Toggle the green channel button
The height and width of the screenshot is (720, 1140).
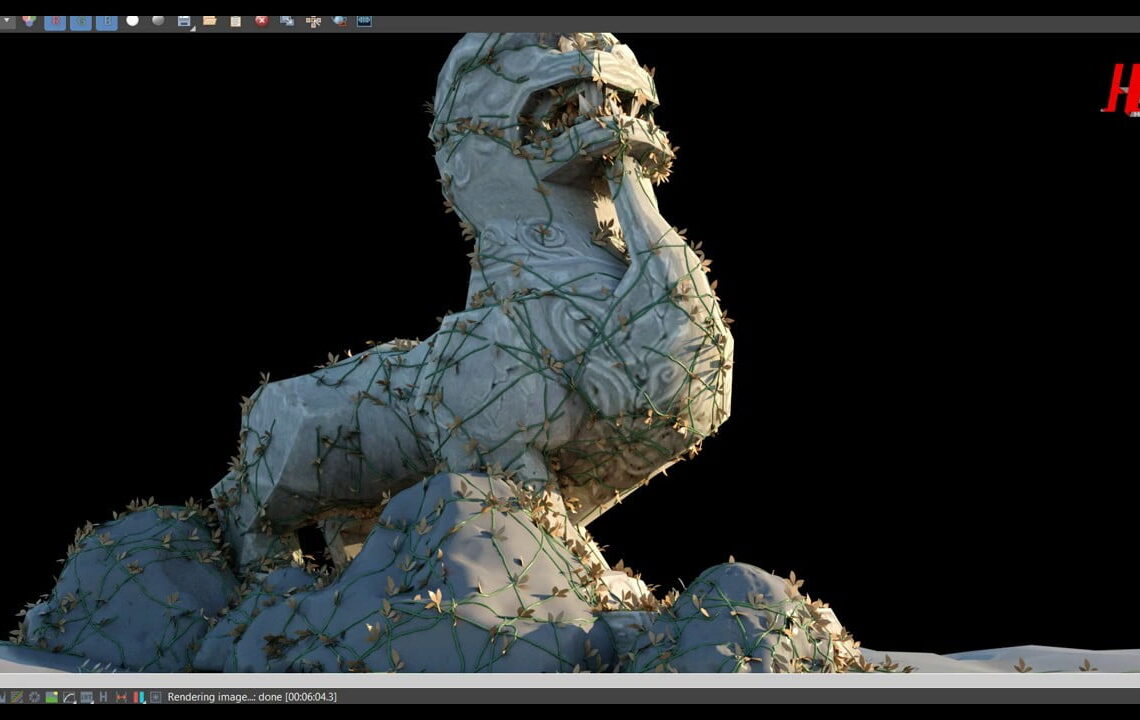tap(81, 22)
